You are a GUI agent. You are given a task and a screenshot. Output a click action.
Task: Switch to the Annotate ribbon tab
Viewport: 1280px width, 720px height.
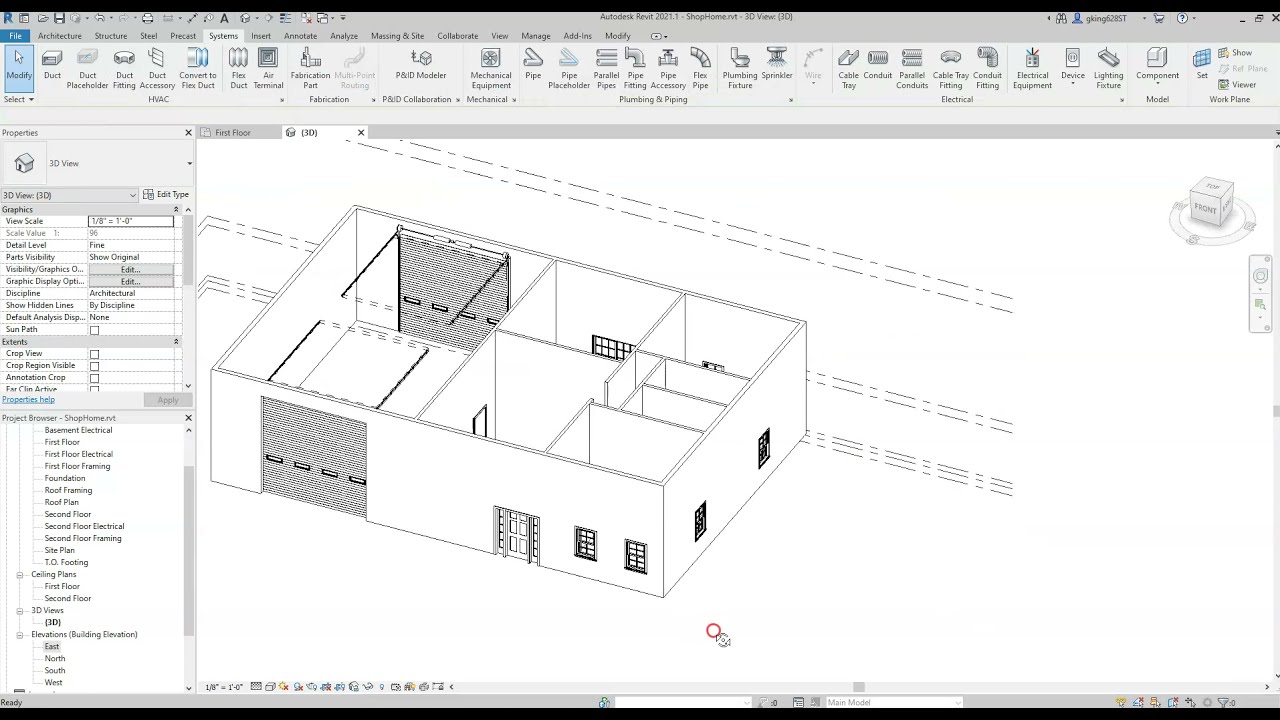300,36
